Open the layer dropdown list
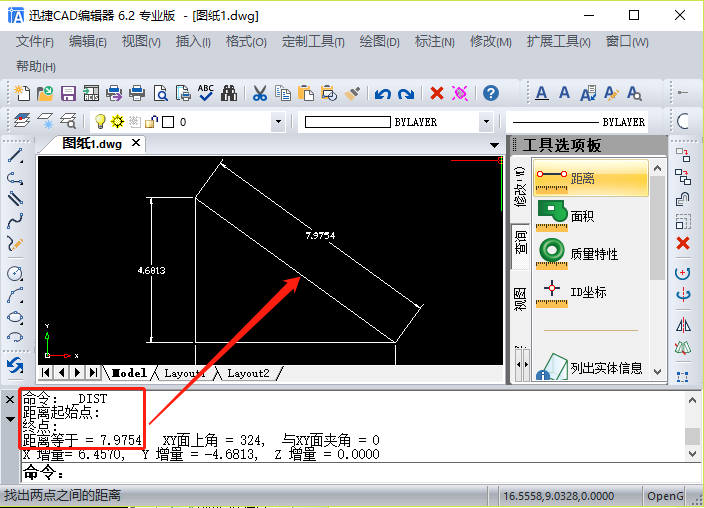704x508 pixels. pyautogui.click(x=278, y=122)
